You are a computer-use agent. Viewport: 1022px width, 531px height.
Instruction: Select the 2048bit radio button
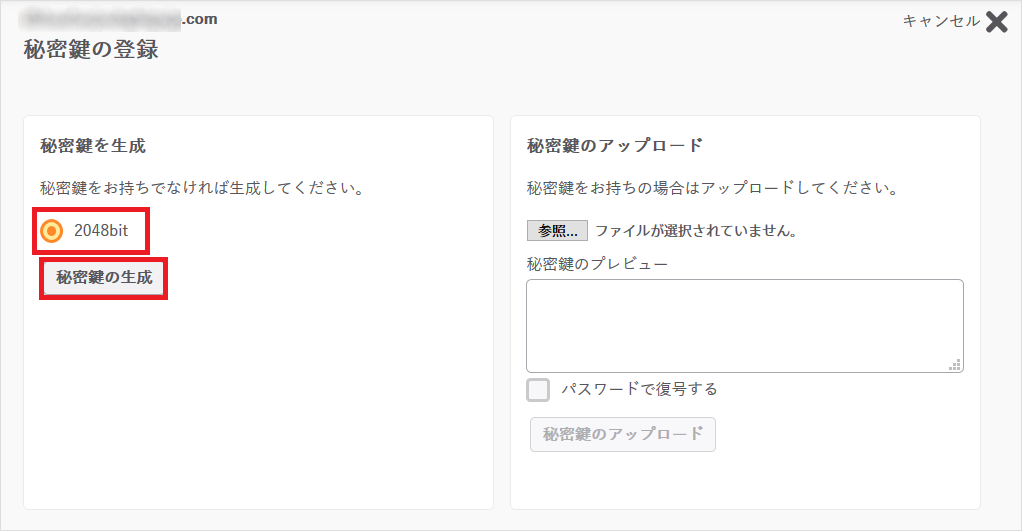tap(52, 231)
